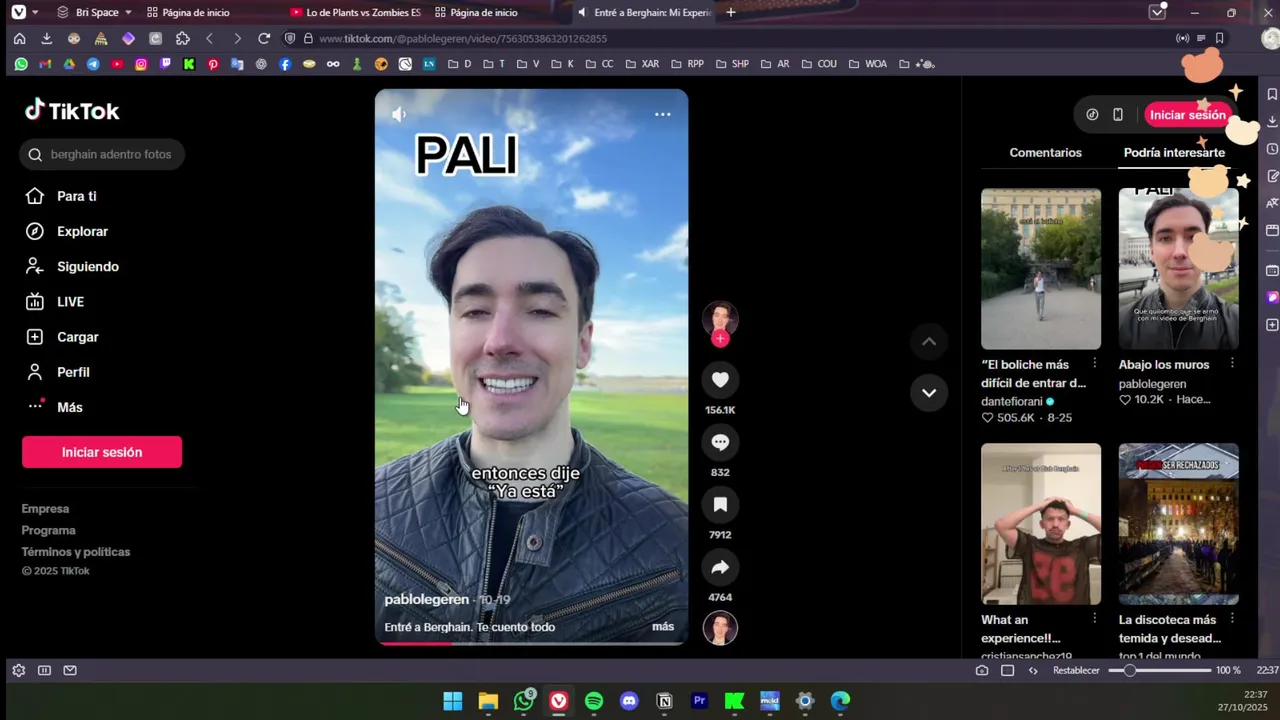Click the search field with berghain text
The width and height of the screenshot is (1280, 720).
[102, 154]
